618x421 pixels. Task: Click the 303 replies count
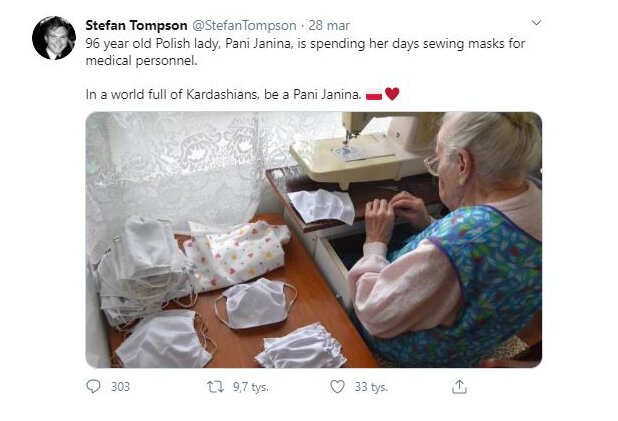click(x=120, y=386)
